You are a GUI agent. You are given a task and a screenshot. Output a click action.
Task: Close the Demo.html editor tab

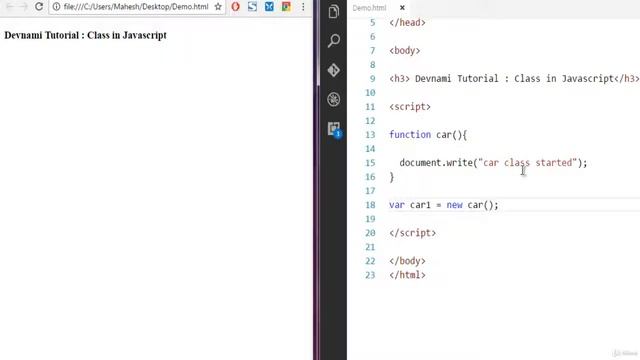[x=402, y=8]
